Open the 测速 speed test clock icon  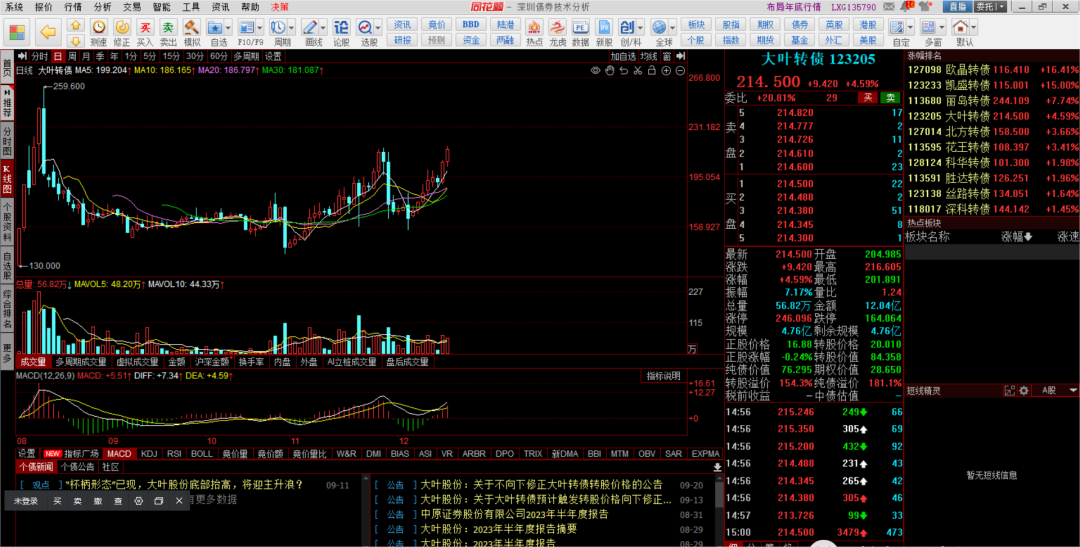click(99, 28)
